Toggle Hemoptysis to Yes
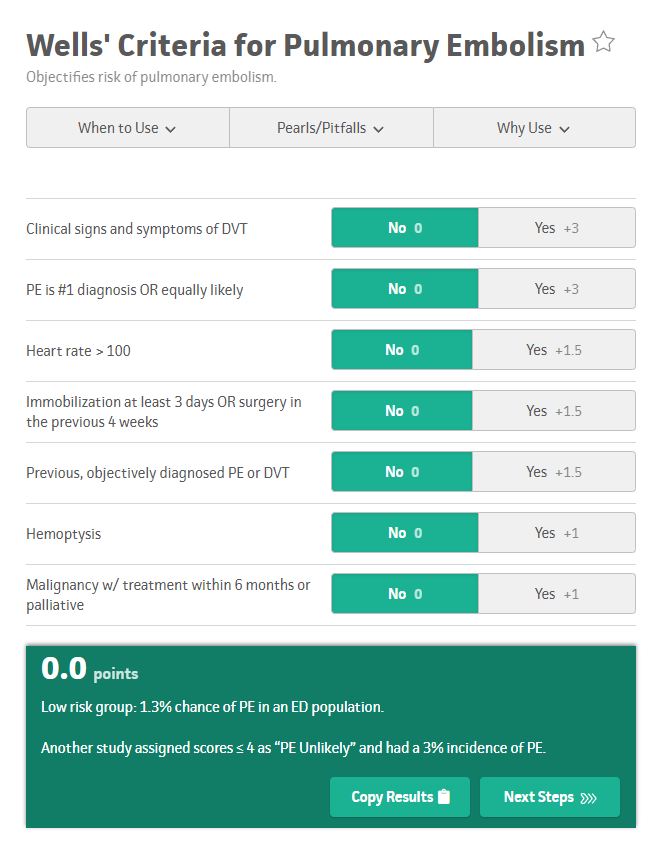The width and height of the screenshot is (649, 842). (556, 533)
